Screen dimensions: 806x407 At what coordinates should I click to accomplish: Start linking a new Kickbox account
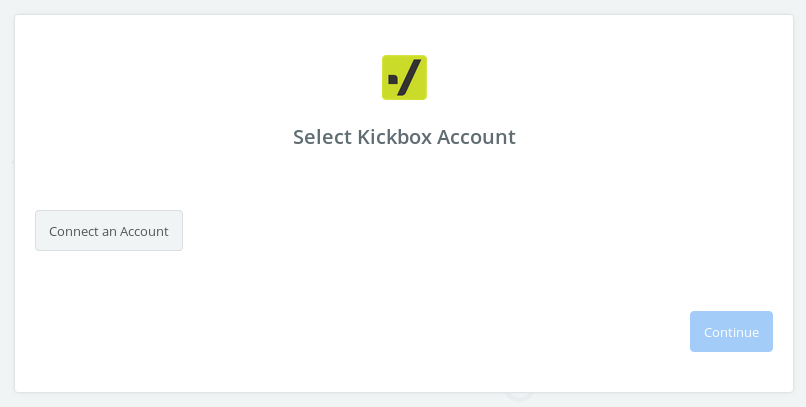109,231
